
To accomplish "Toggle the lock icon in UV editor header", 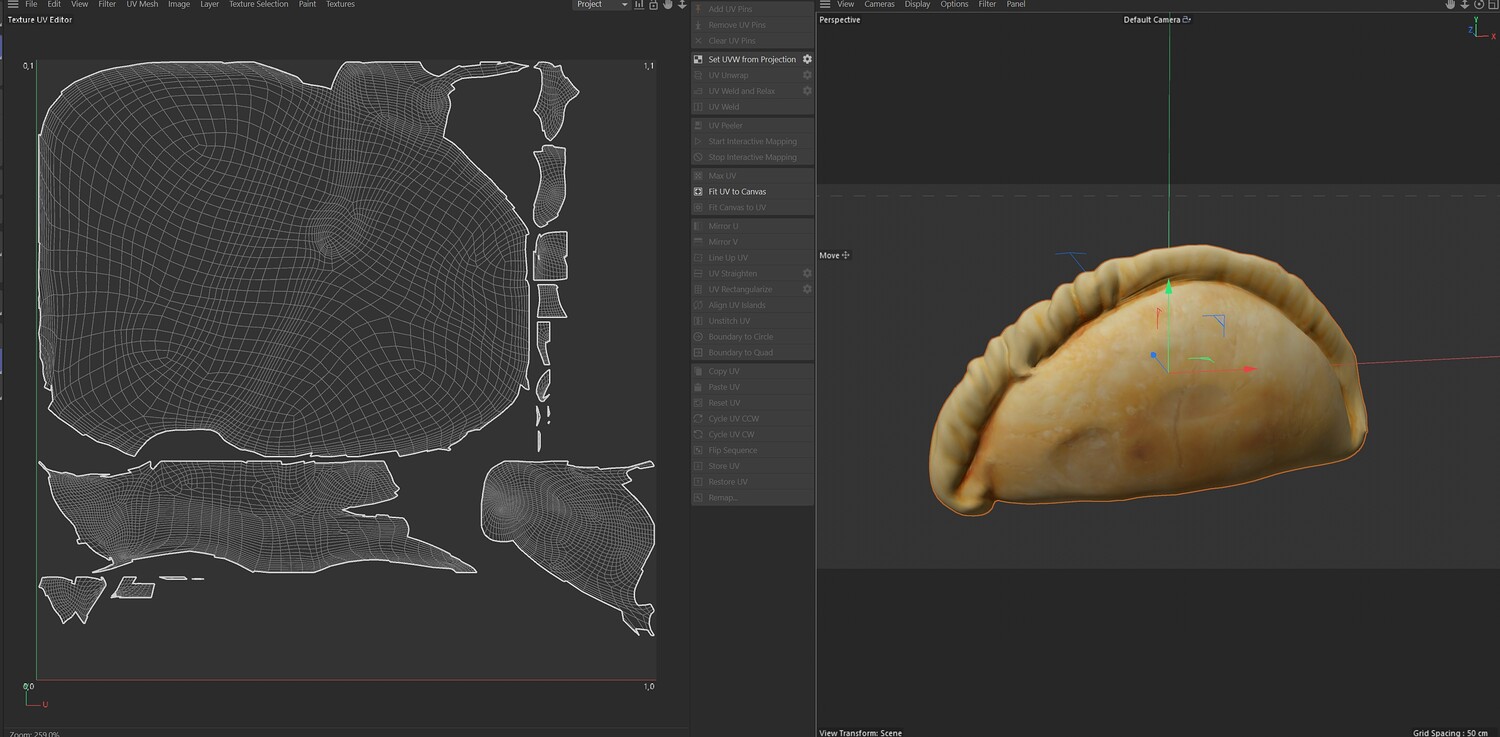I will point(653,5).
